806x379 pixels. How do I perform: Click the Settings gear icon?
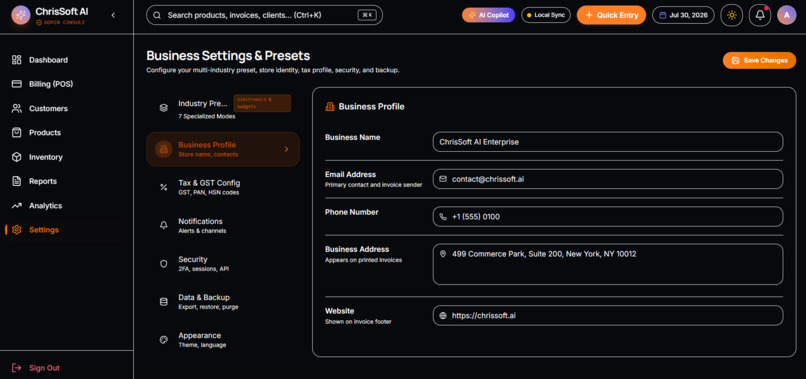coord(16,230)
